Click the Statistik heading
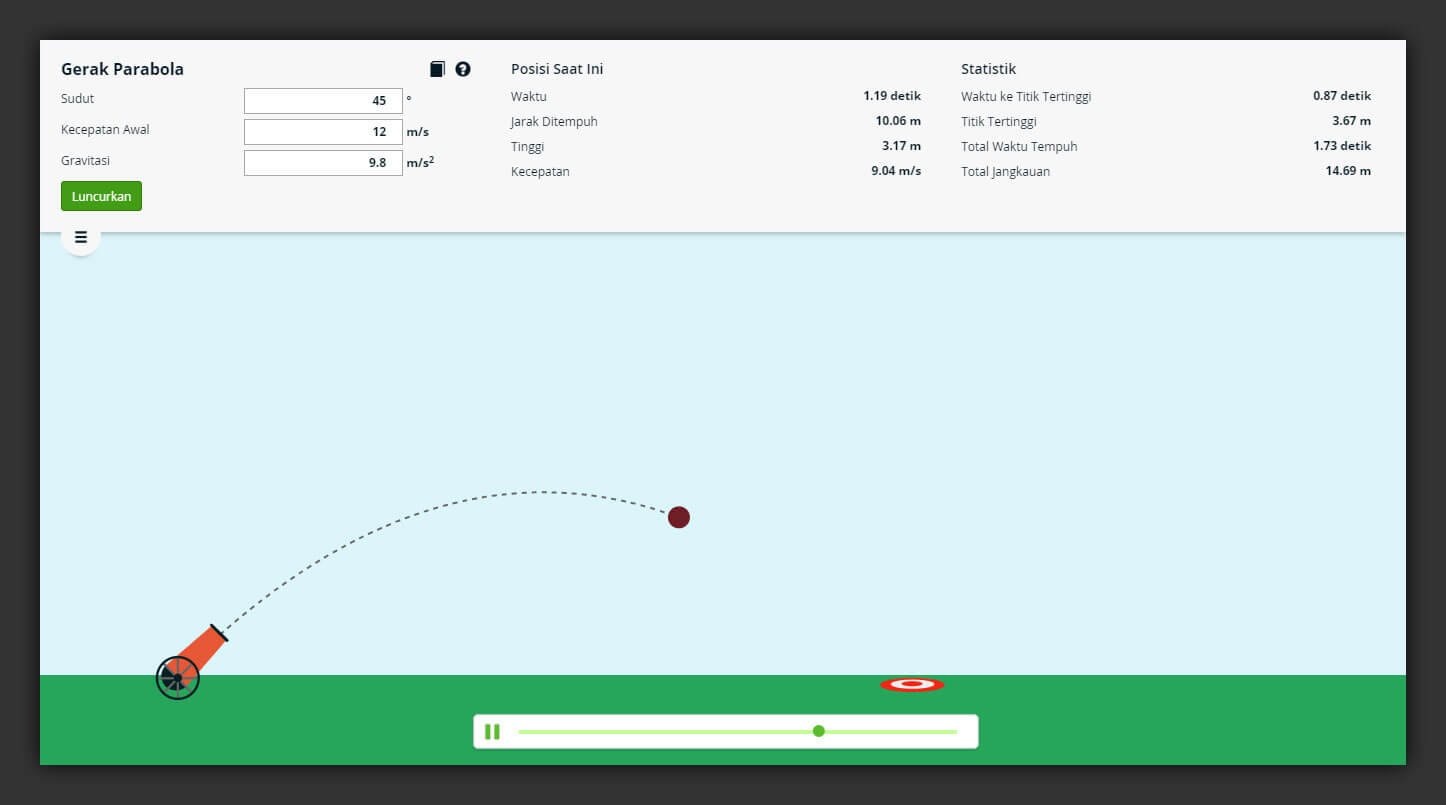Image resolution: width=1446 pixels, height=805 pixels. tap(988, 69)
